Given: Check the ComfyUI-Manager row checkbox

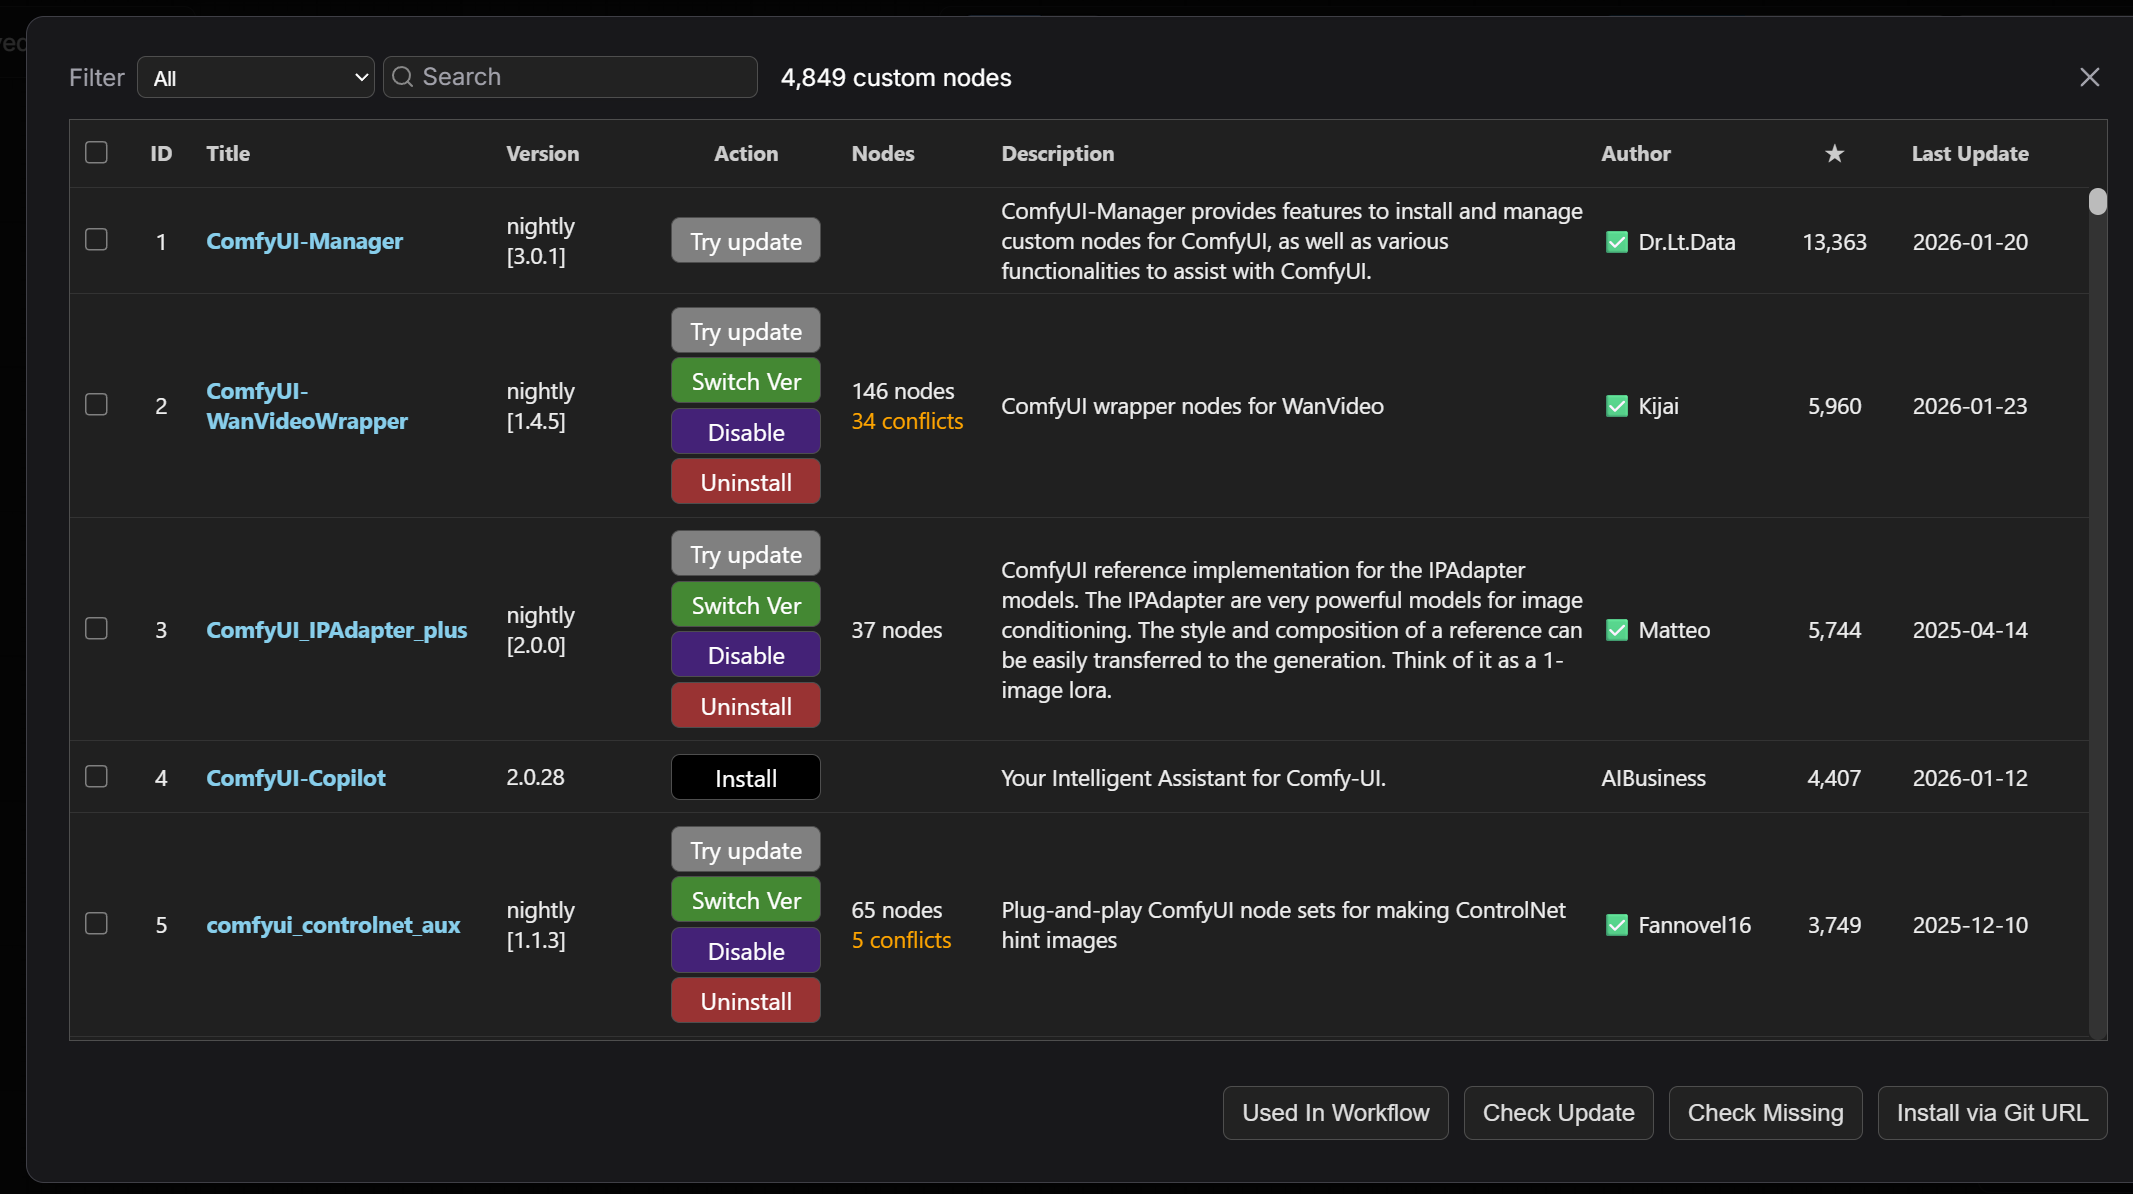Looking at the screenshot, I should tap(96, 240).
